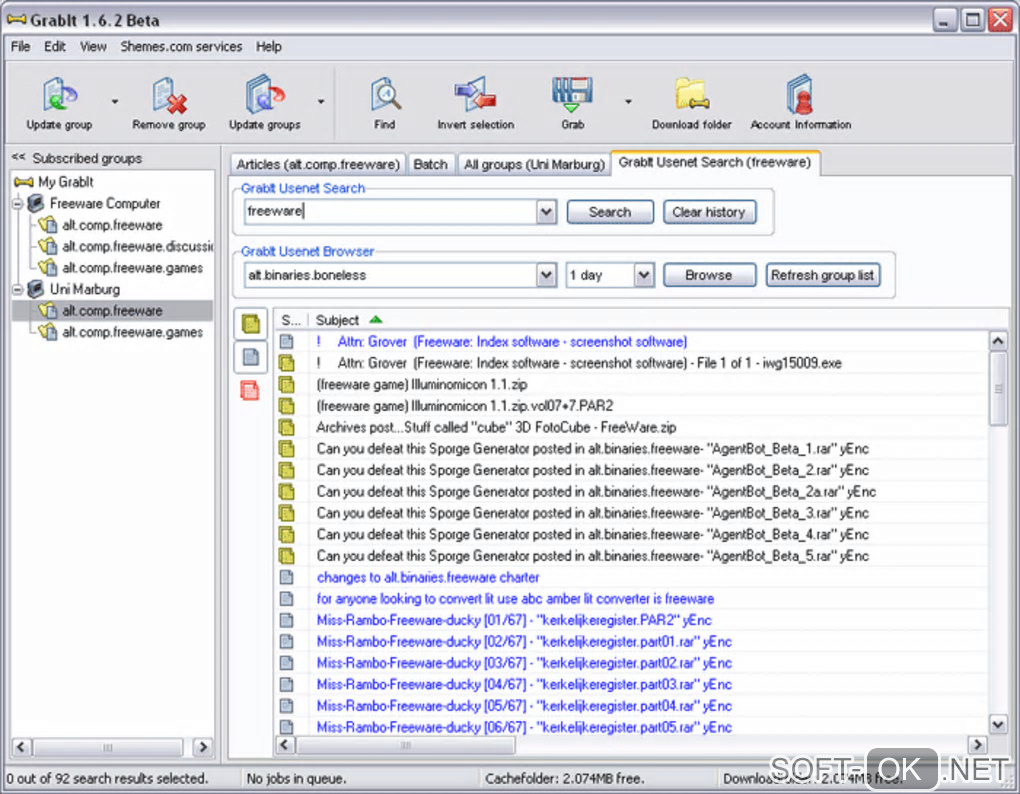Switch to the Batch tab
This screenshot has height=794, width=1020.
coord(431,165)
